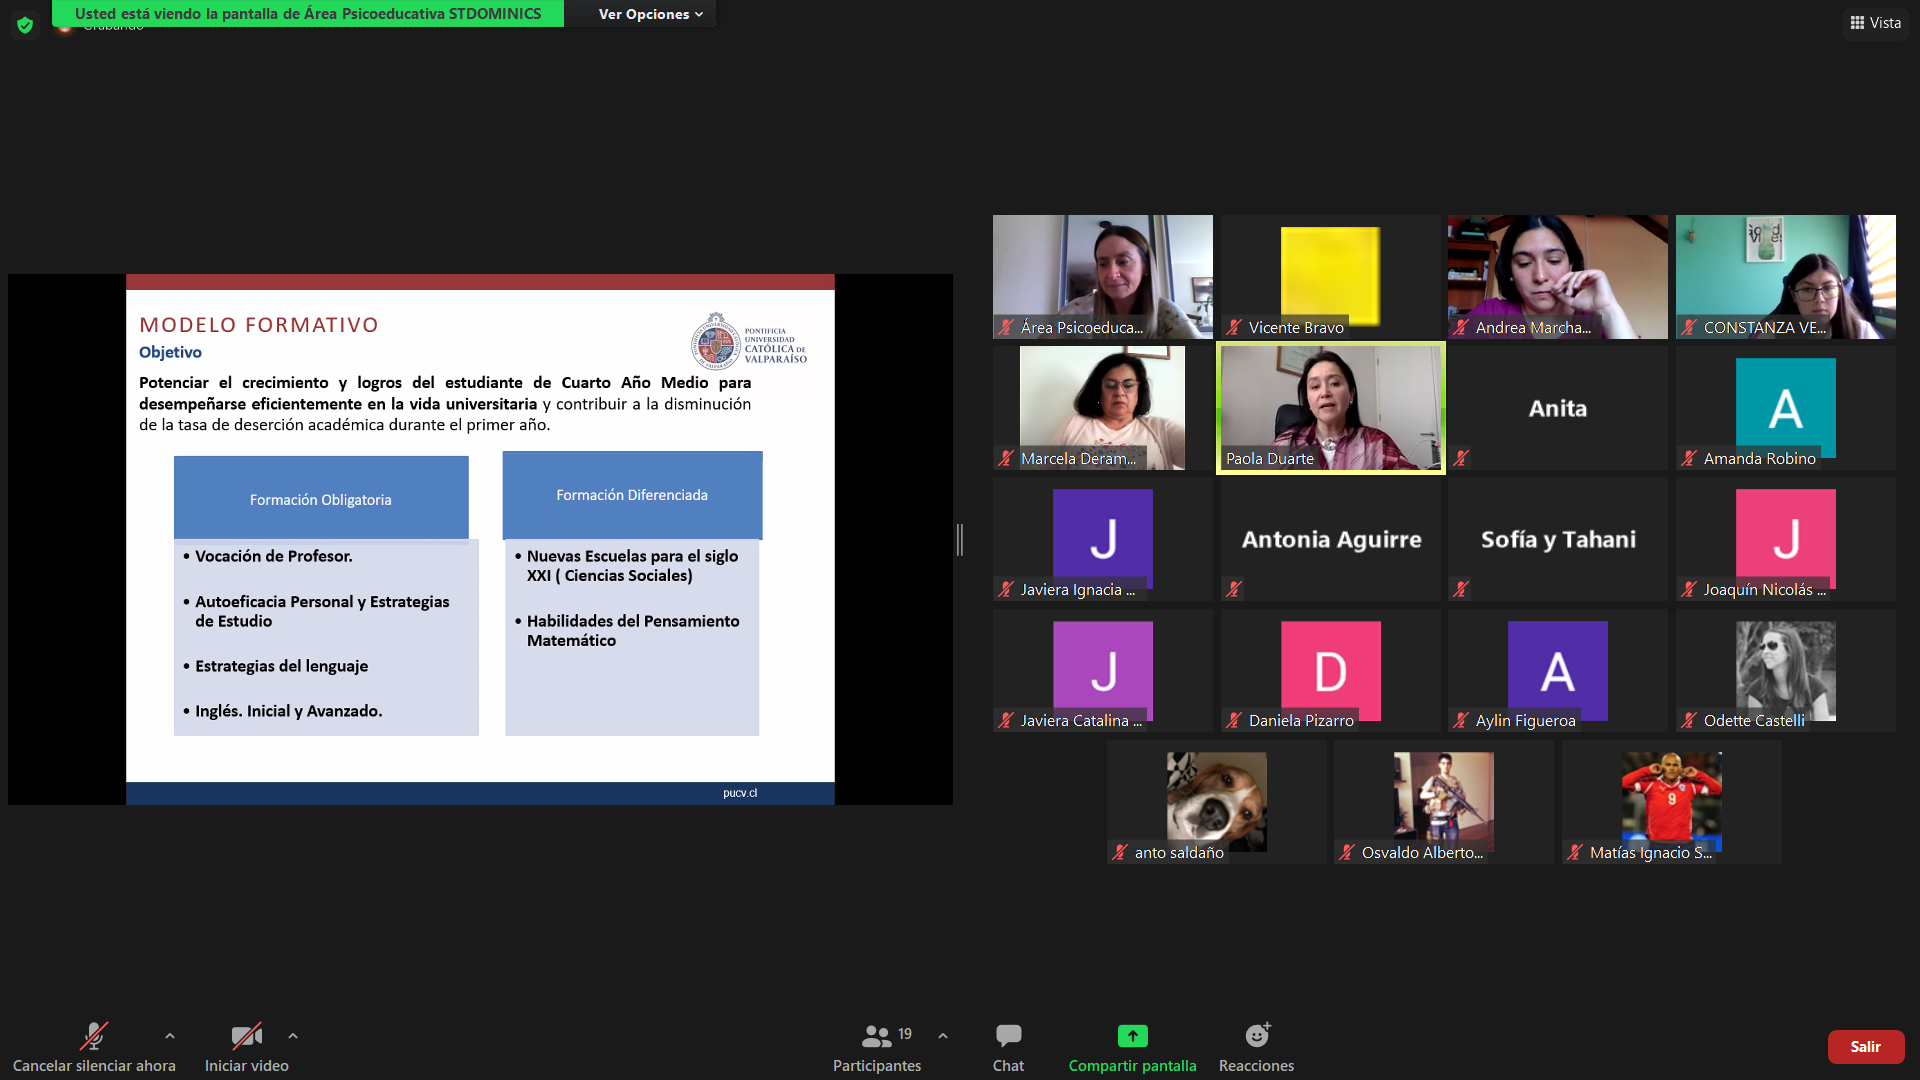Expand audio options arrow beside microphone
Screen dimensions: 1920x1080
[x=170, y=1036]
